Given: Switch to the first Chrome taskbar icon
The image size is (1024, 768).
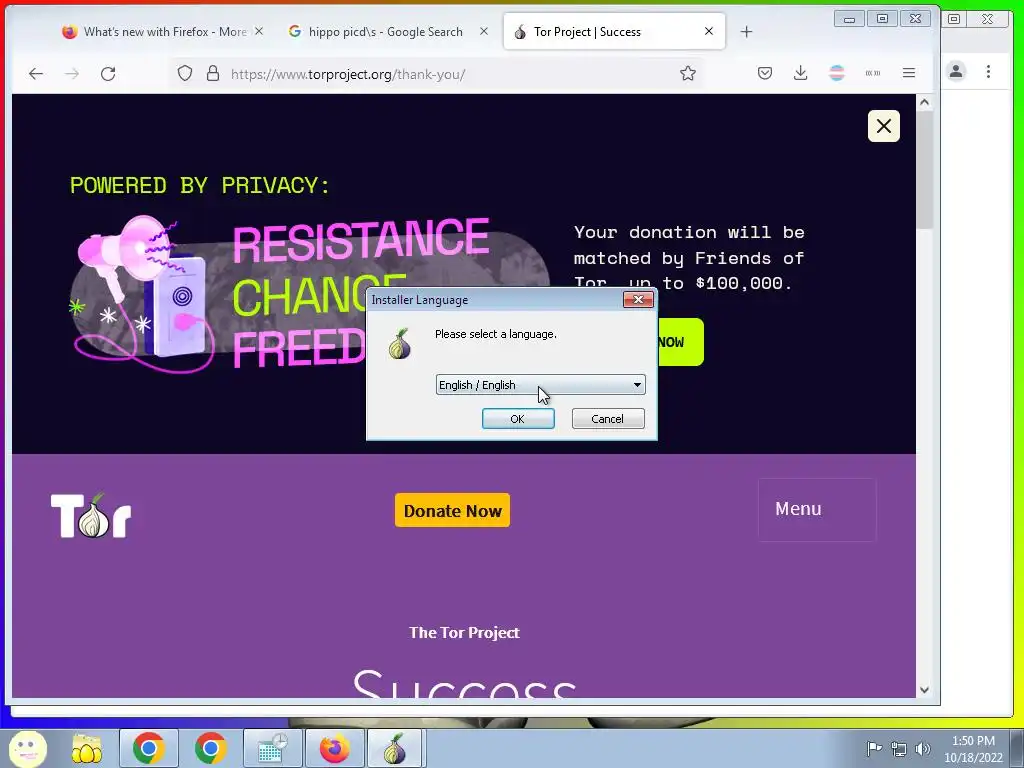Looking at the screenshot, I should click(x=149, y=748).
